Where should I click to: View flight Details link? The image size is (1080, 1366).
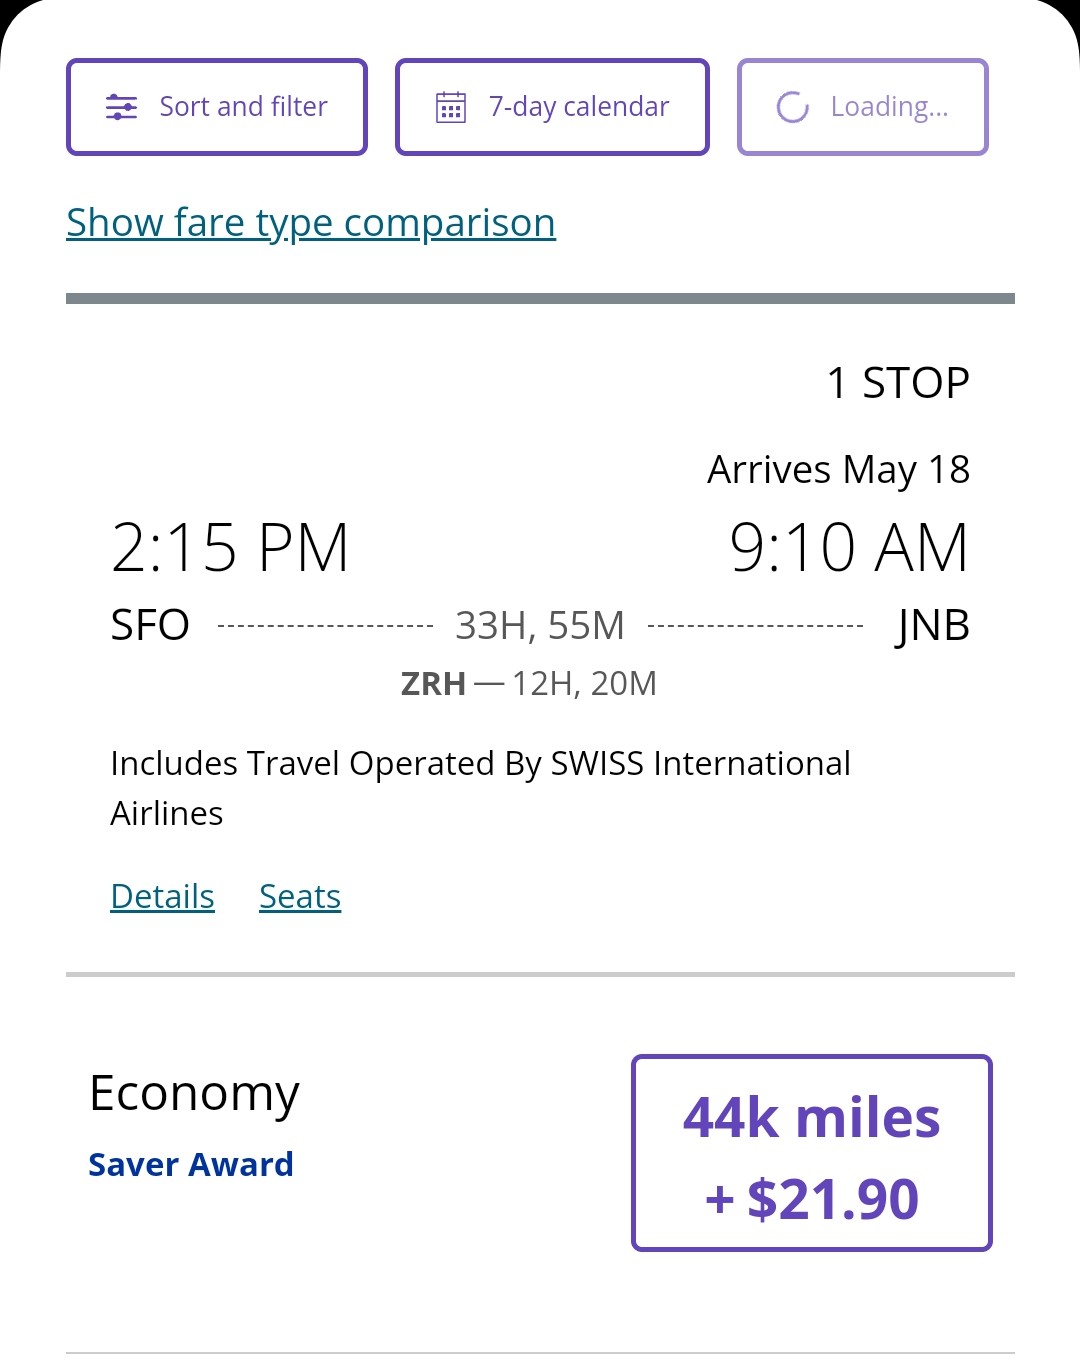tap(162, 897)
